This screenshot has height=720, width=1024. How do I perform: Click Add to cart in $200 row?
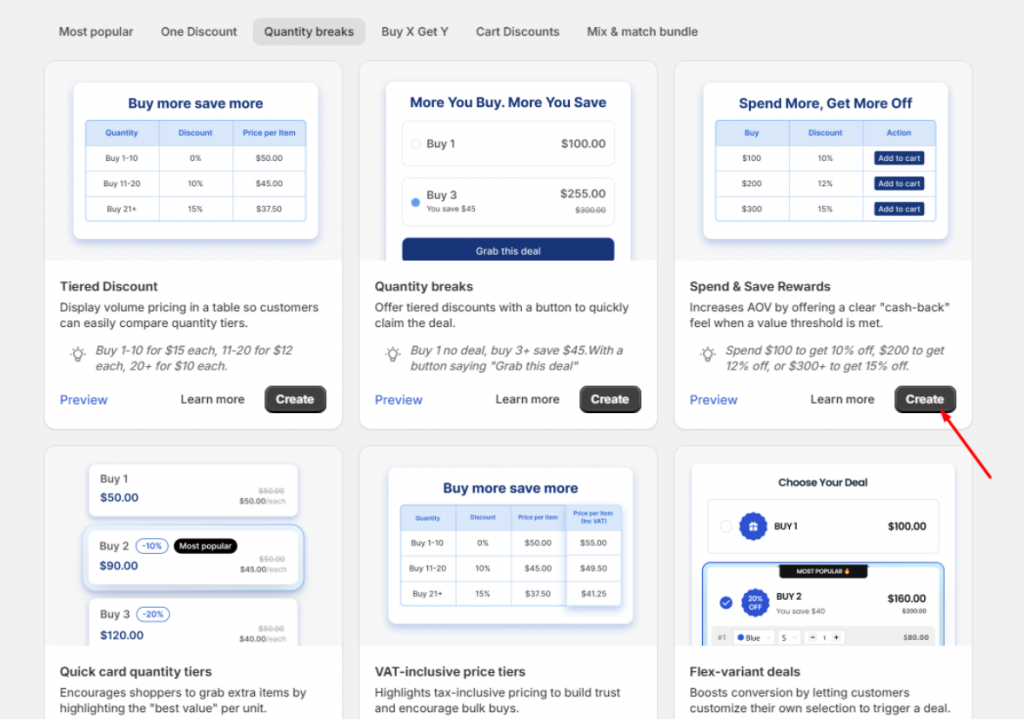899,184
